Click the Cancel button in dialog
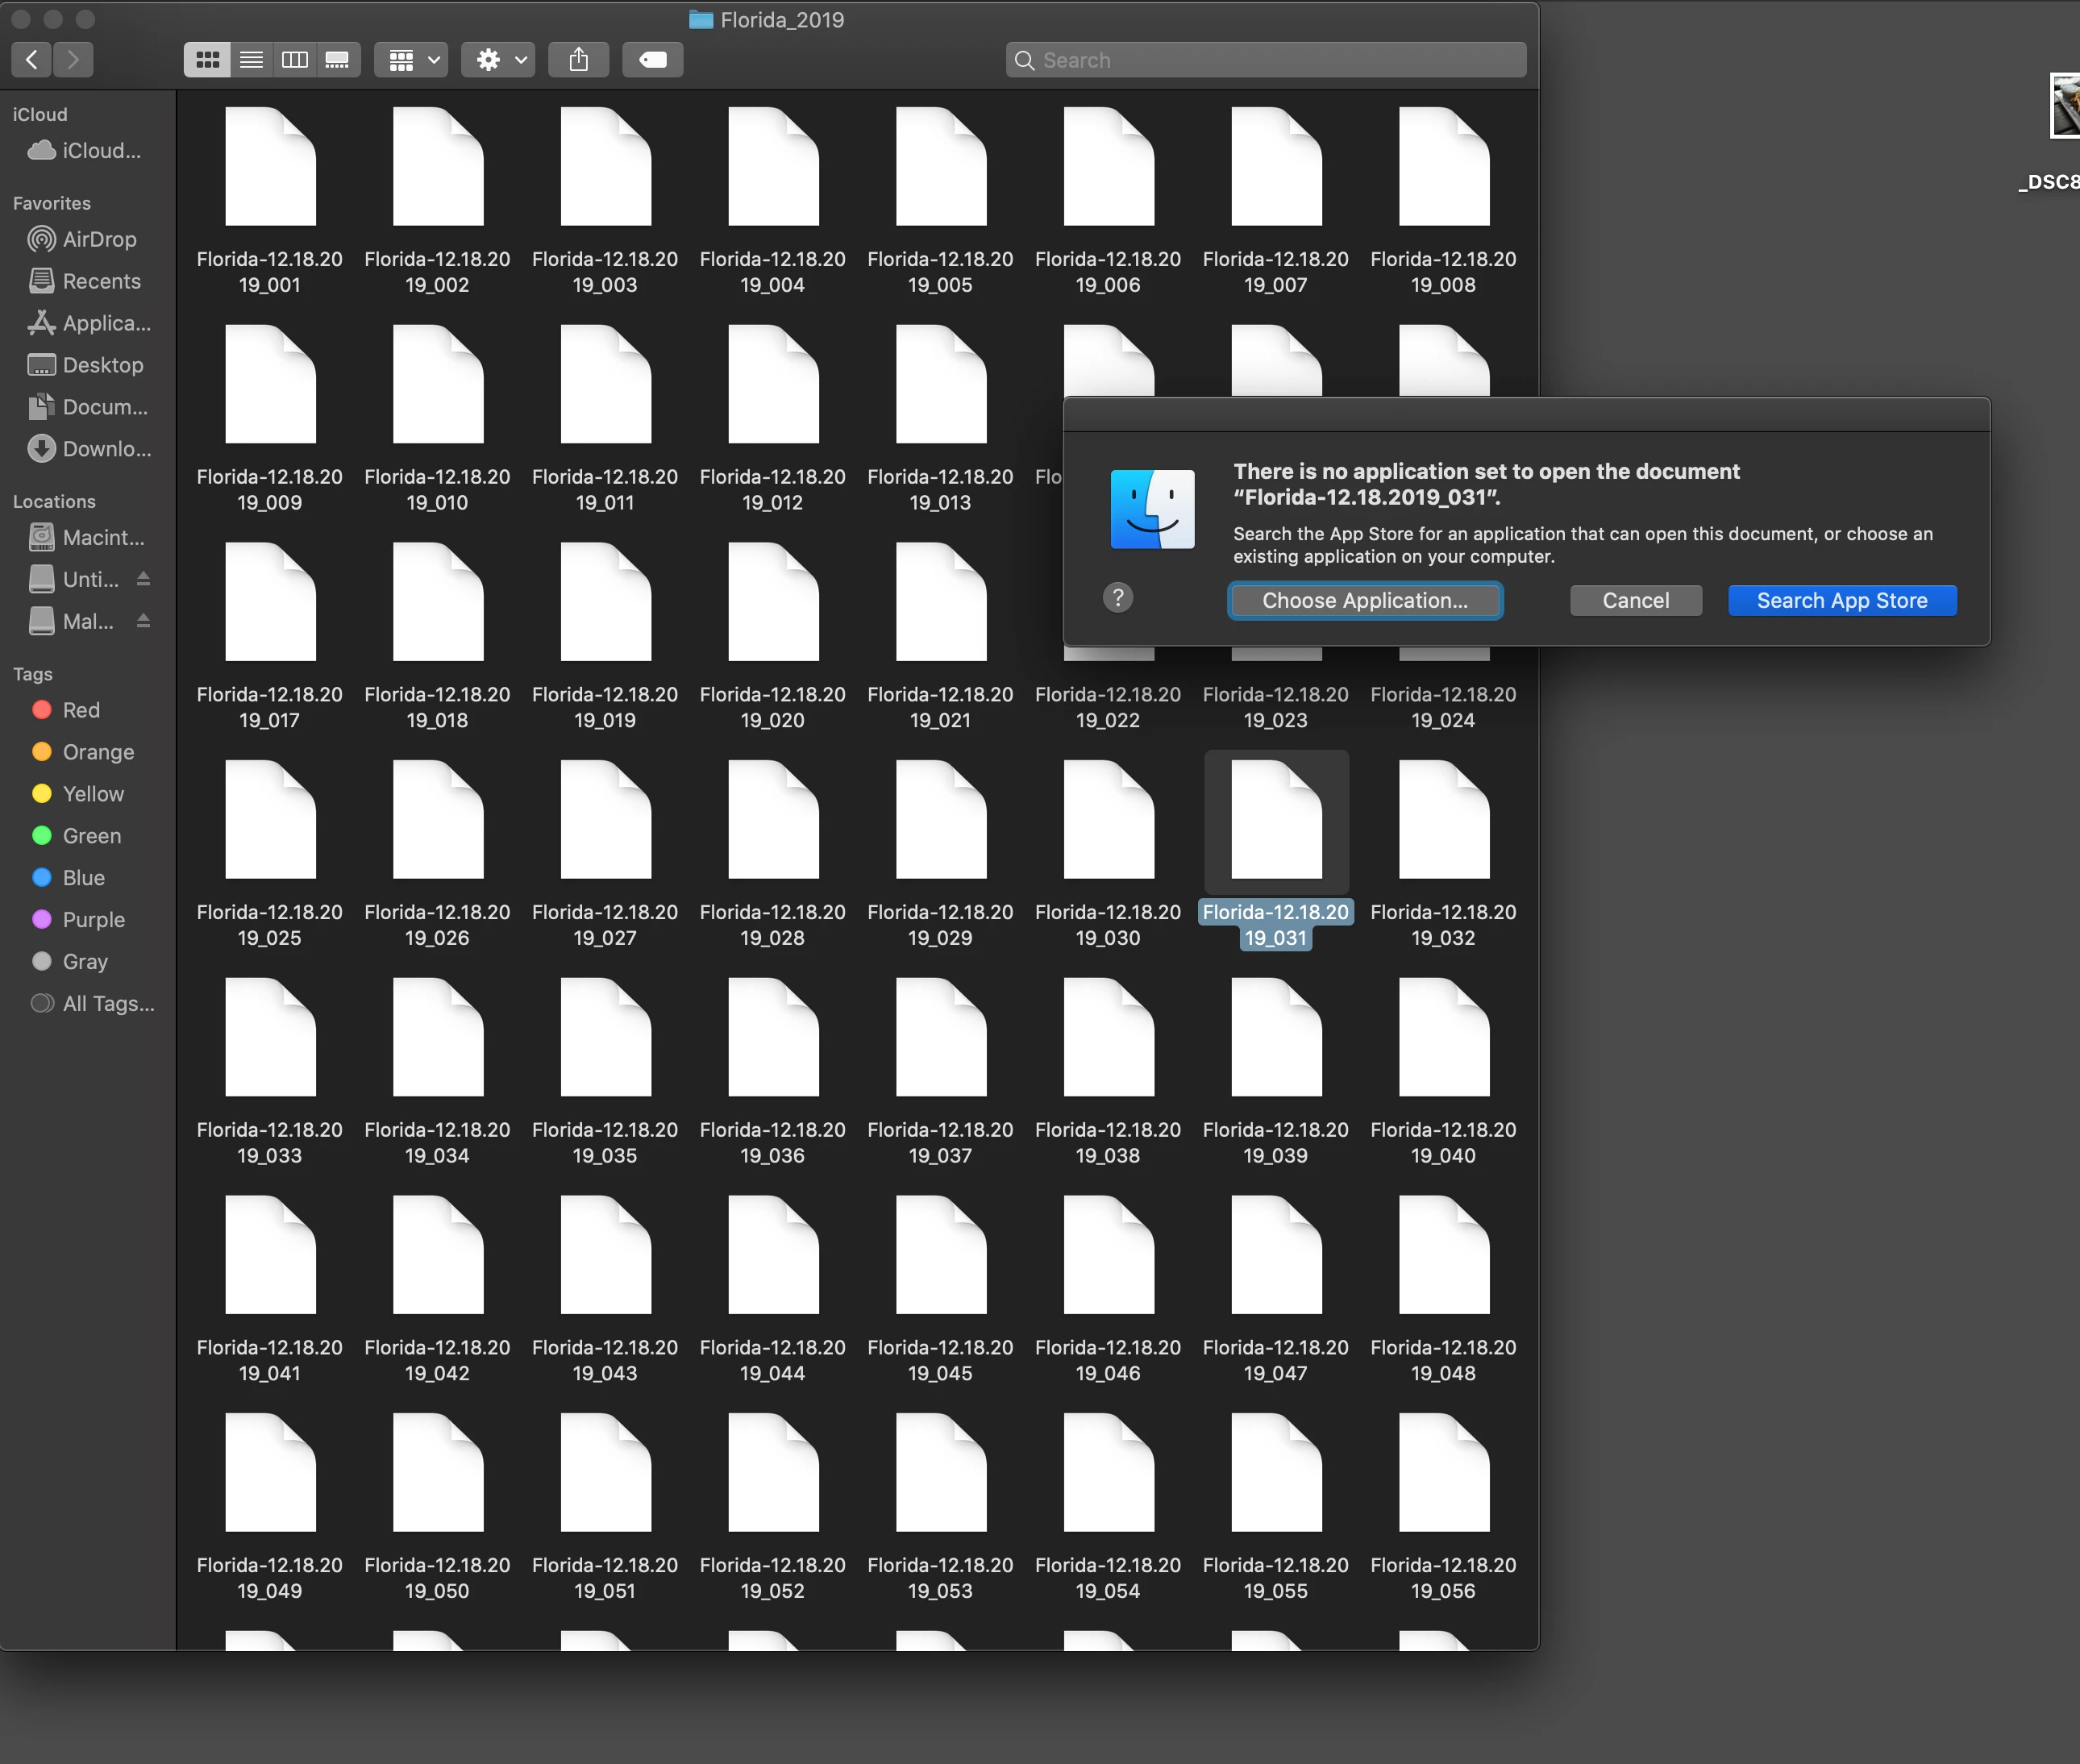2080x1764 pixels. coord(1635,600)
